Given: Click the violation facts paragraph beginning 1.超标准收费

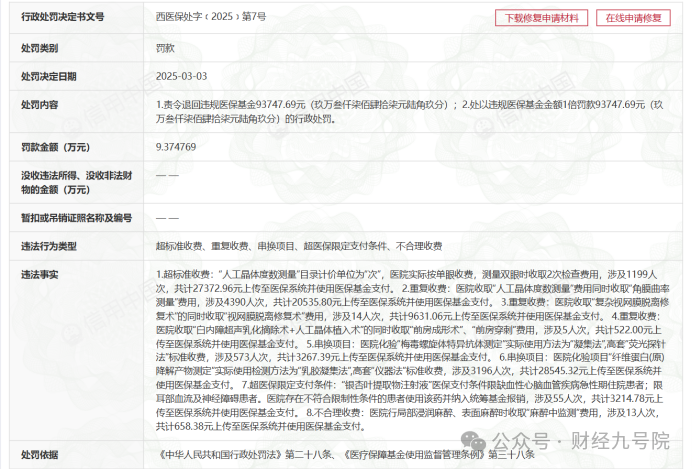Looking at the screenshot, I should [x=413, y=350].
